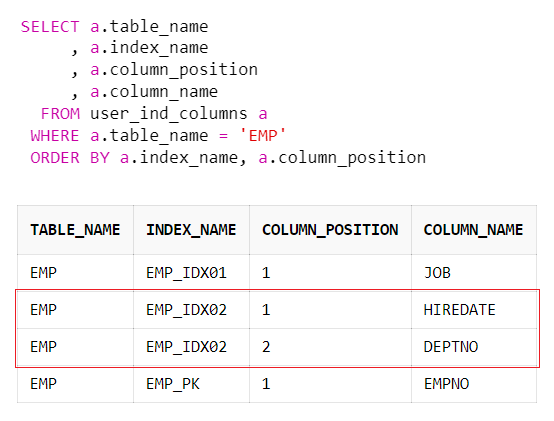Click a.column_name in the select list
554x421 pixels.
point(154,92)
